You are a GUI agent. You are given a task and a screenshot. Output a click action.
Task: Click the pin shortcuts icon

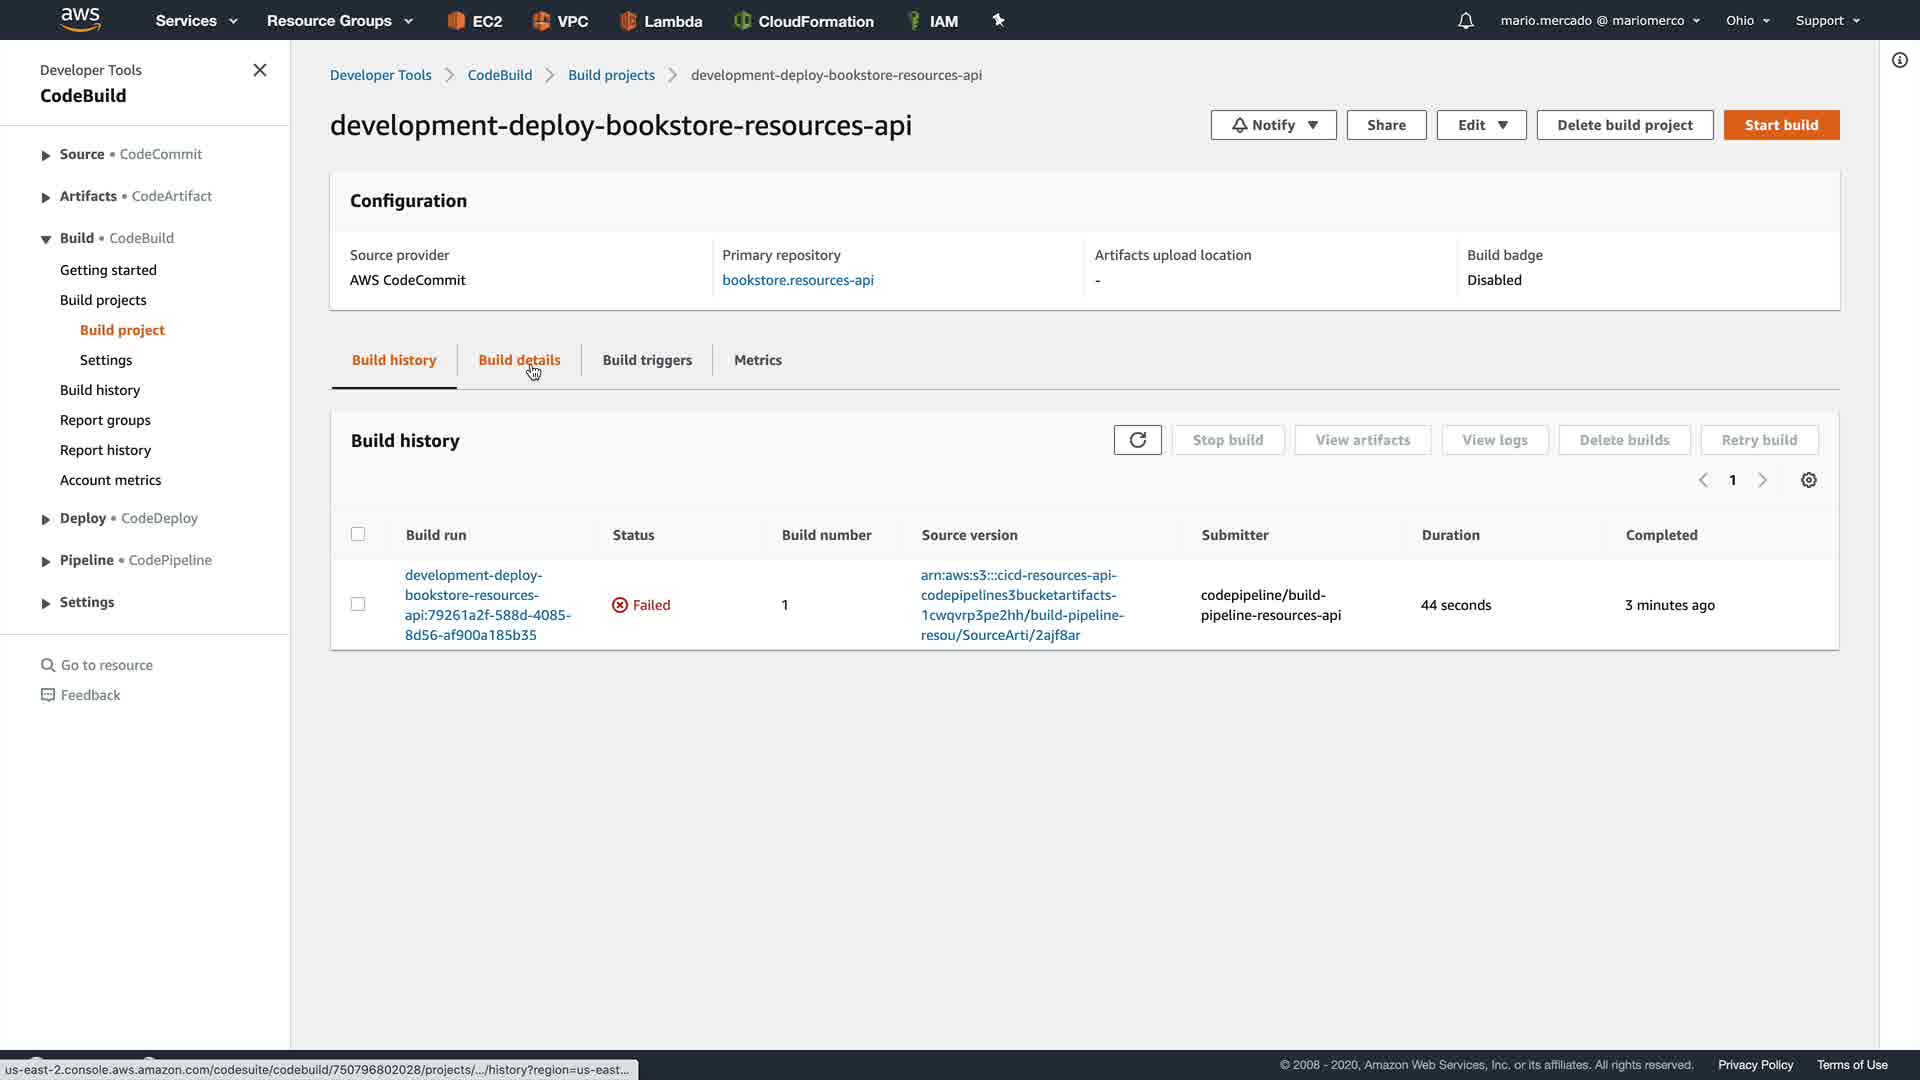998,20
